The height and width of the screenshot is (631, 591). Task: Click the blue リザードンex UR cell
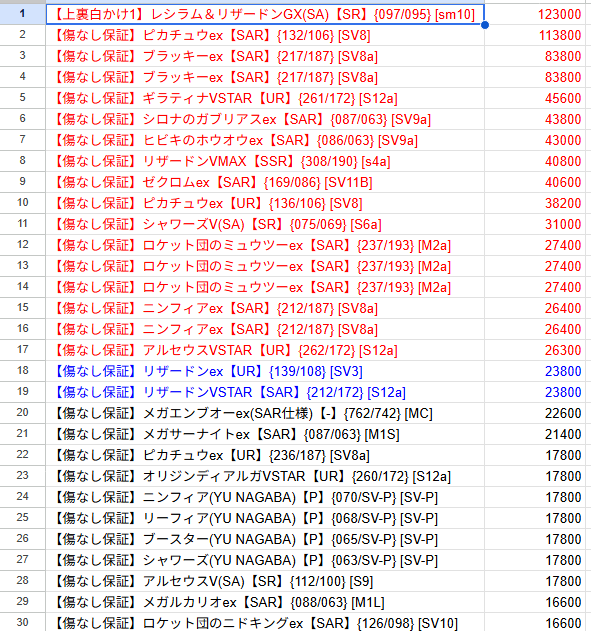tap(265, 371)
